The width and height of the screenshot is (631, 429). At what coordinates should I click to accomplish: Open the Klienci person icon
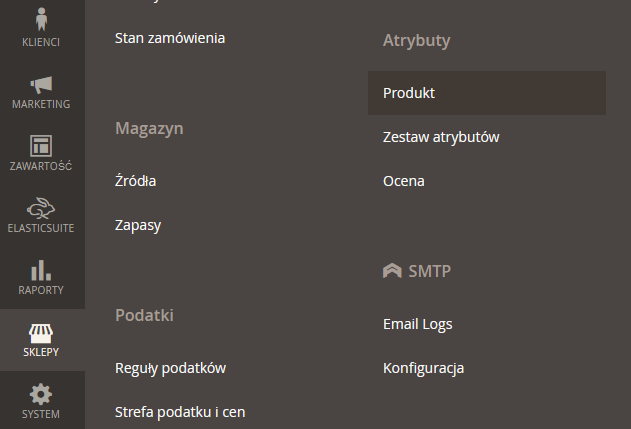tap(41, 19)
